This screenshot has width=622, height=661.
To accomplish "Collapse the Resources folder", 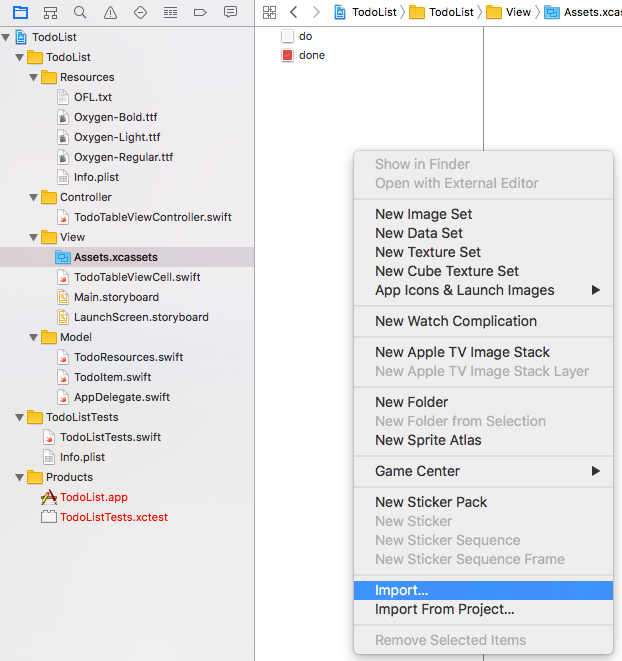I will tap(35, 77).
